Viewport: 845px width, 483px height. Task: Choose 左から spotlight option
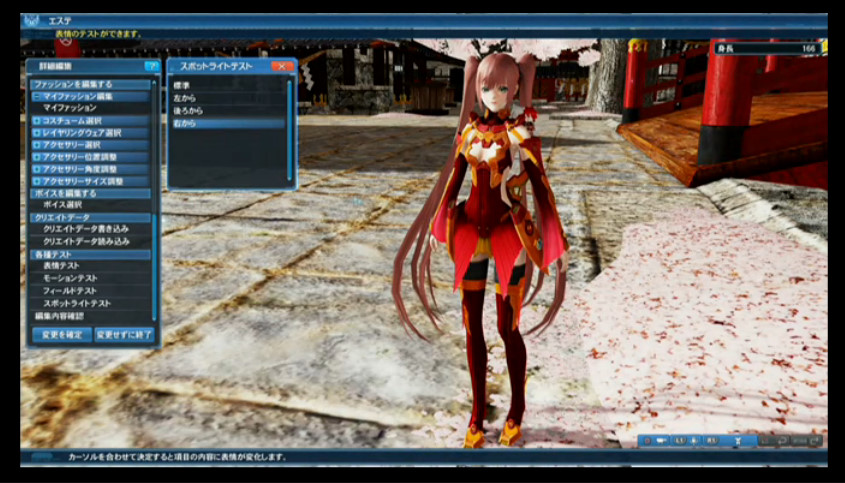[228, 98]
